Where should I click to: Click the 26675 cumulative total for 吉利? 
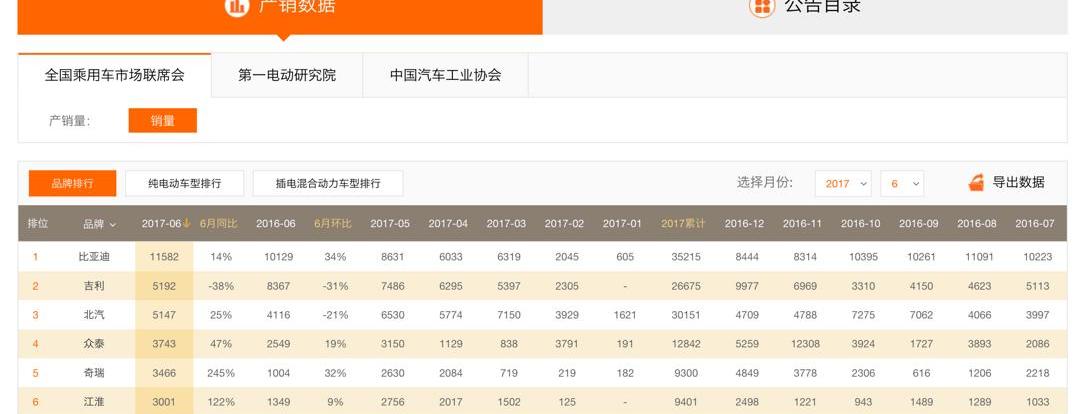pyautogui.click(x=686, y=286)
